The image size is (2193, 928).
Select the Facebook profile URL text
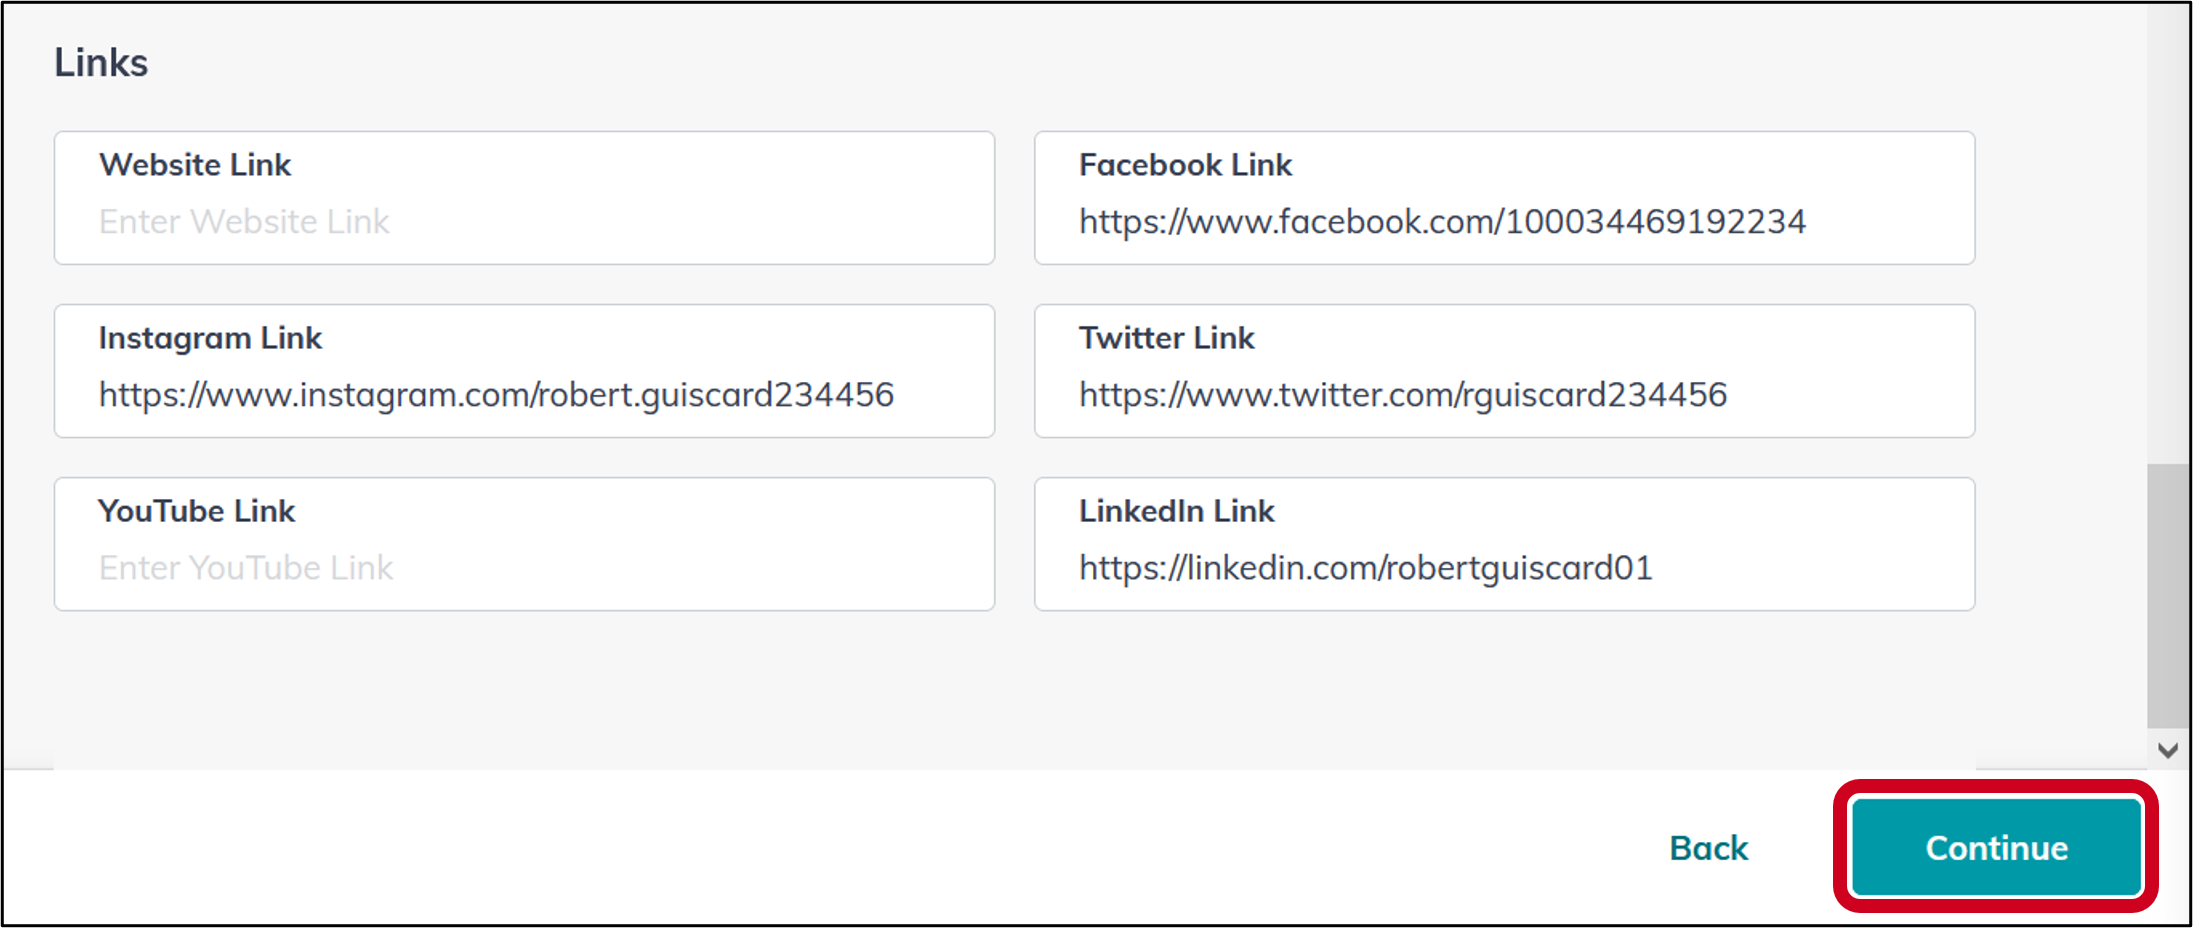(x=1442, y=221)
